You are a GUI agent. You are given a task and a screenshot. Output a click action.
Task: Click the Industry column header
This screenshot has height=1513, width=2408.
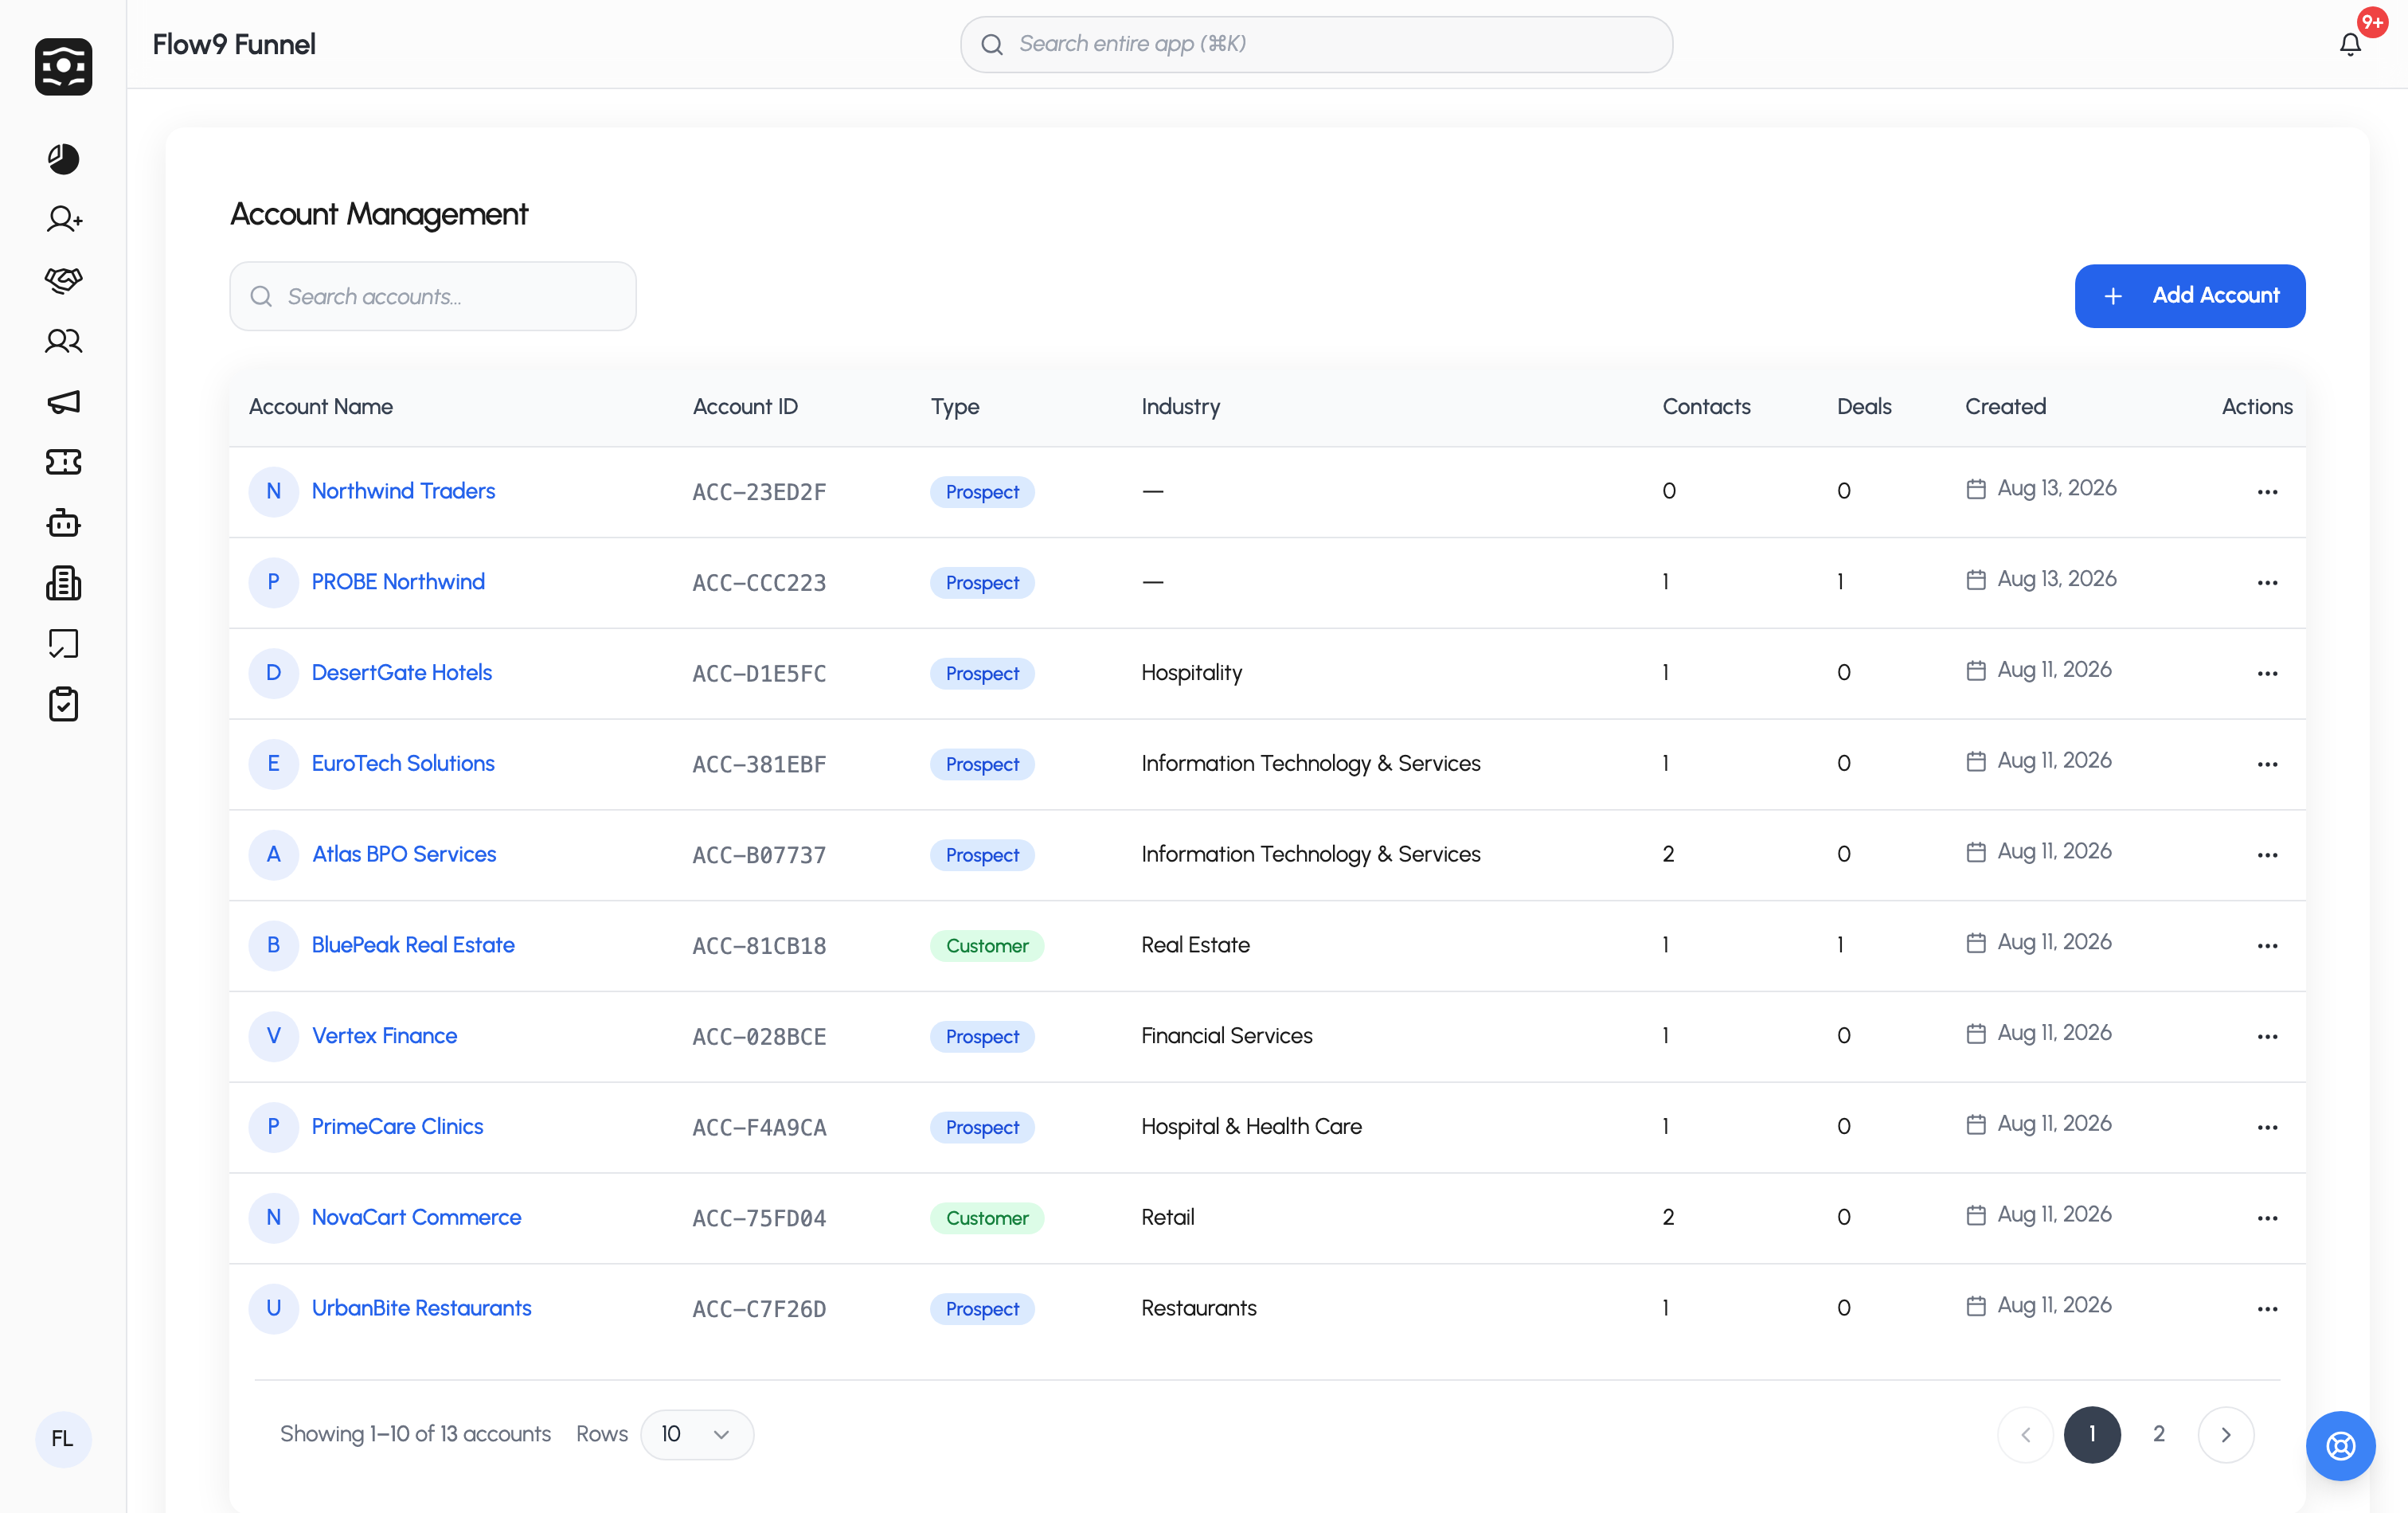click(x=1181, y=407)
